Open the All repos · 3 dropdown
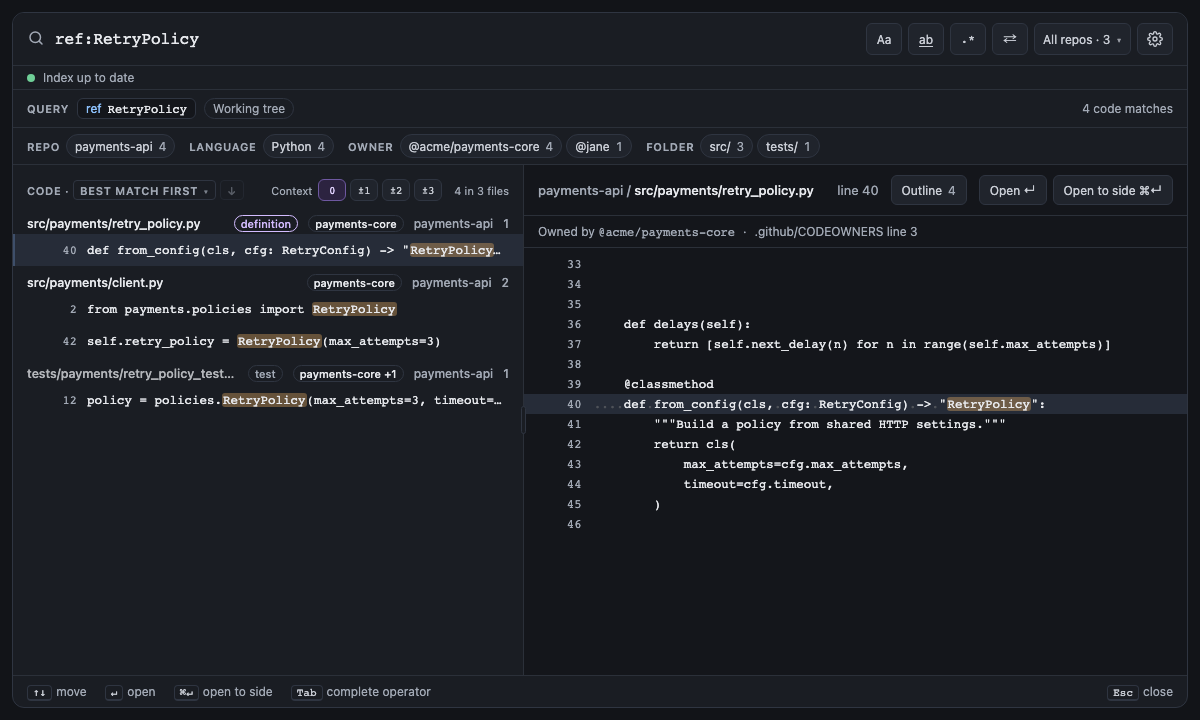The height and width of the screenshot is (720, 1200). (1082, 39)
